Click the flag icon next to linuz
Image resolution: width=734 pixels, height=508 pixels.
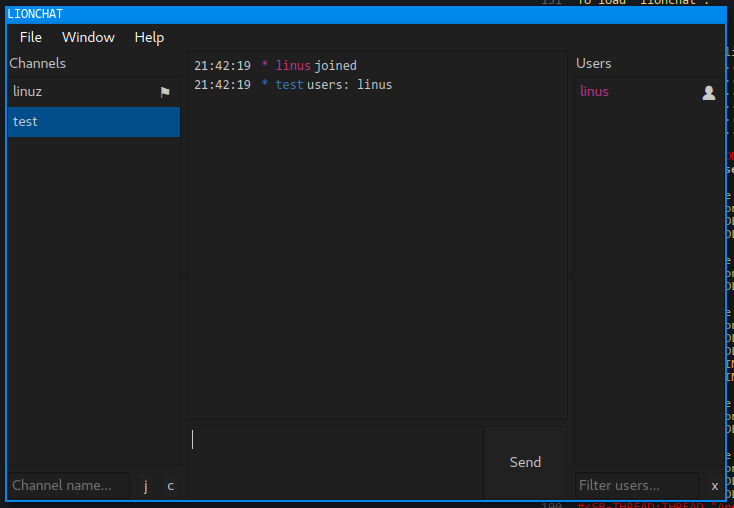click(x=165, y=92)
